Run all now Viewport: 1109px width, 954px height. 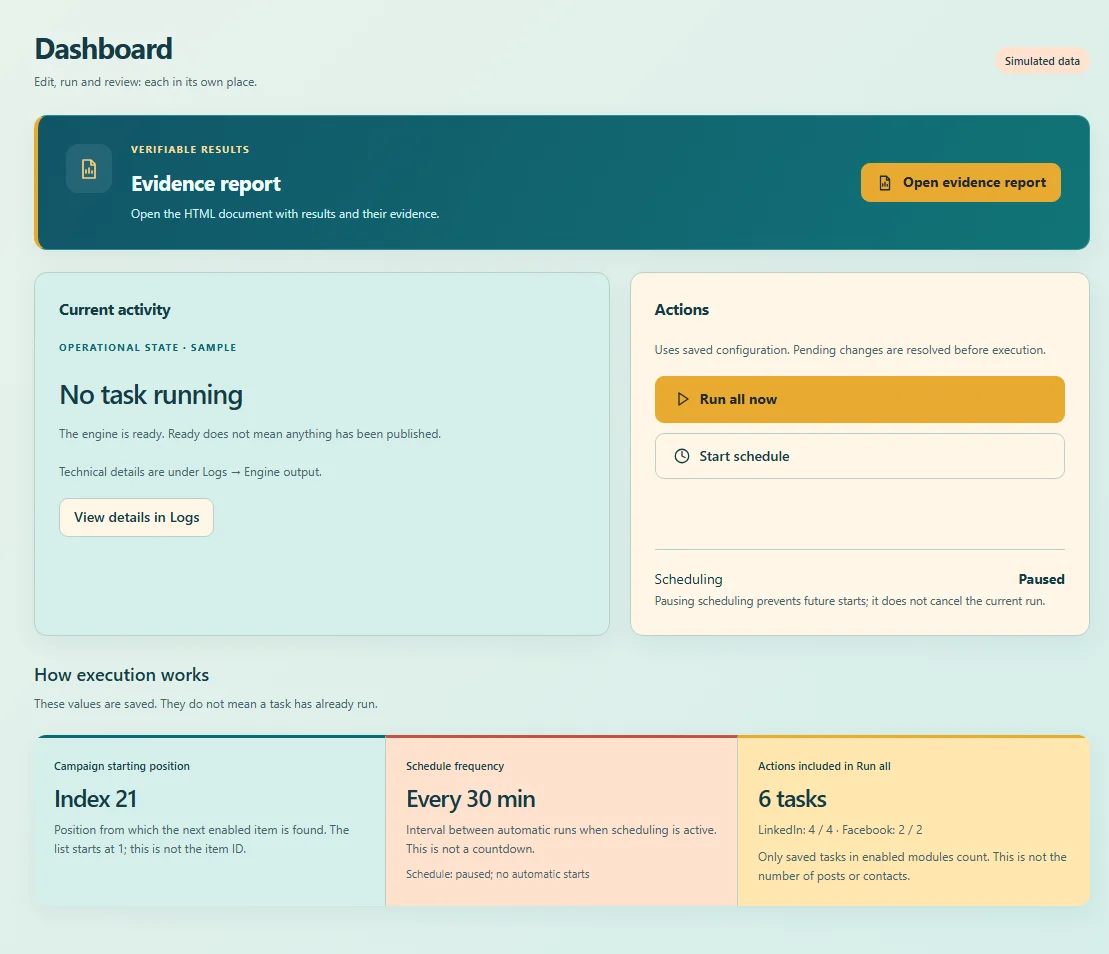point(859,399)
